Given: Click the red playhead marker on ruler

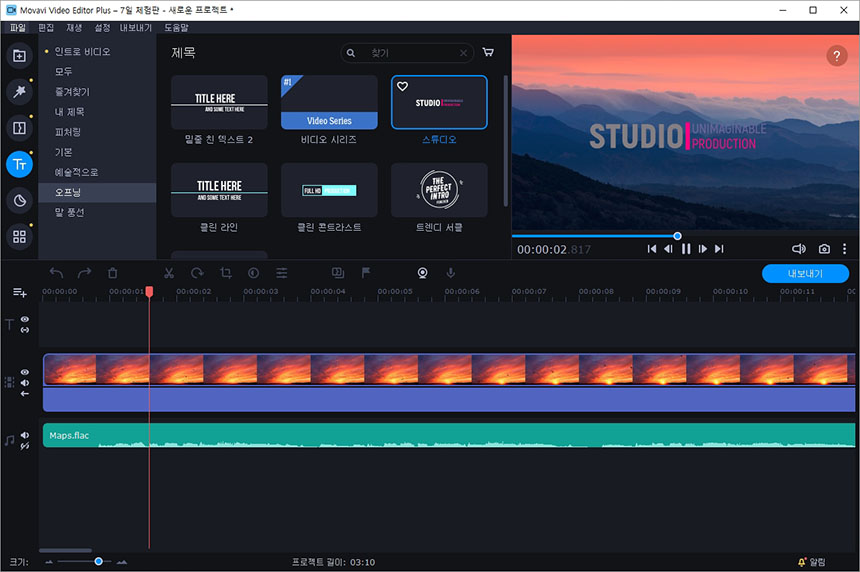Looking at the screenshot, I should (149, 292).
